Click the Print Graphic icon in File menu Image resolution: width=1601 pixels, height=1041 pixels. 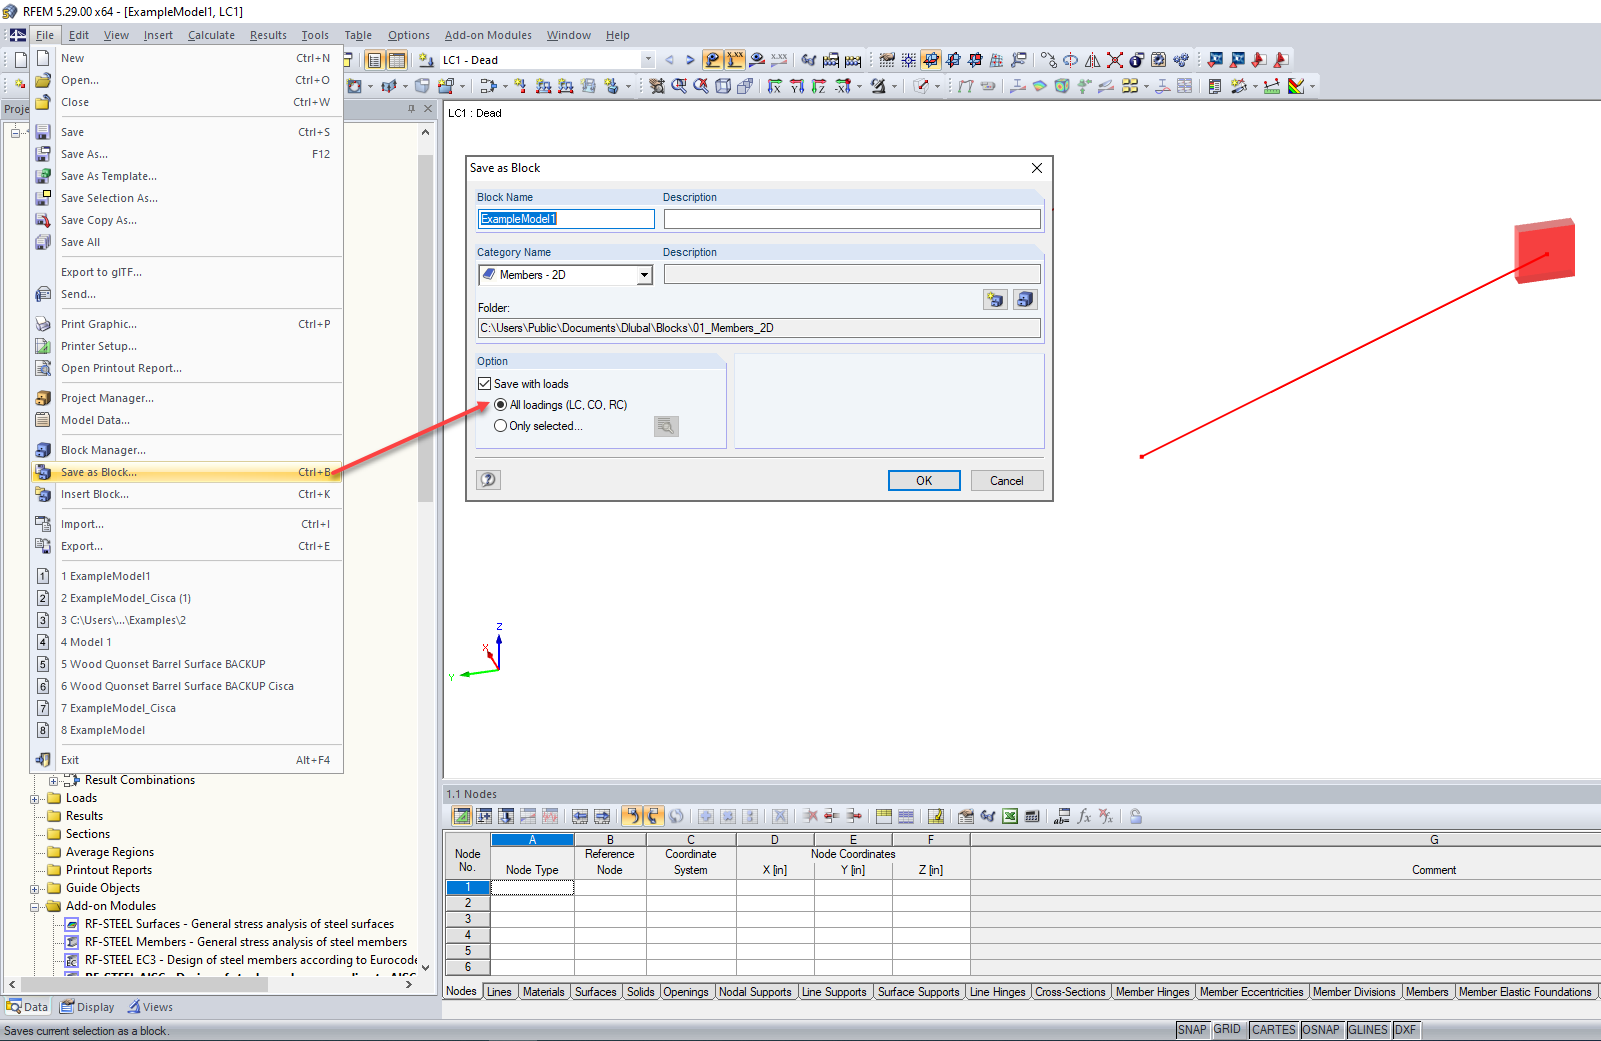[x=43, y=323]
